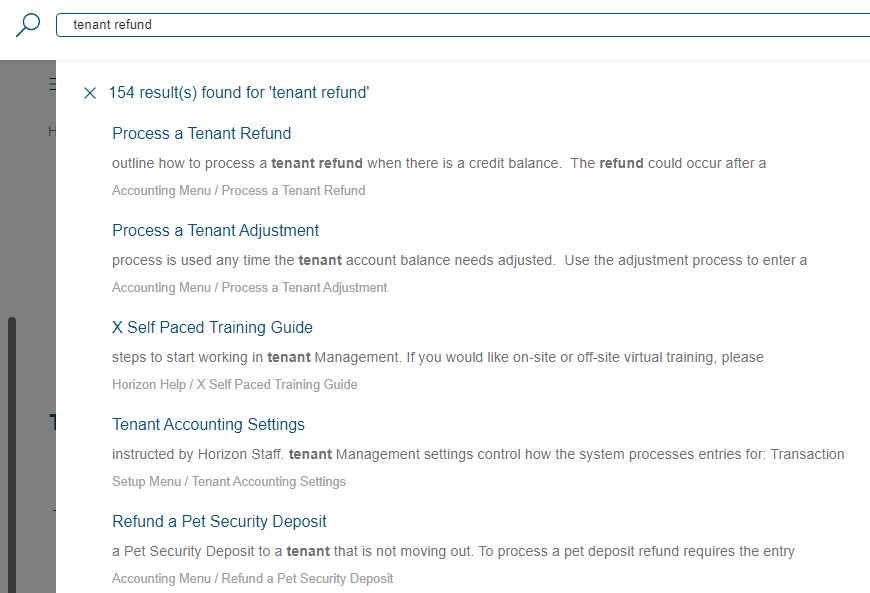Click the '154 result(s) found' summary text
The height and width of the screenshot is (593, 870).
click(x=239, y=93)
